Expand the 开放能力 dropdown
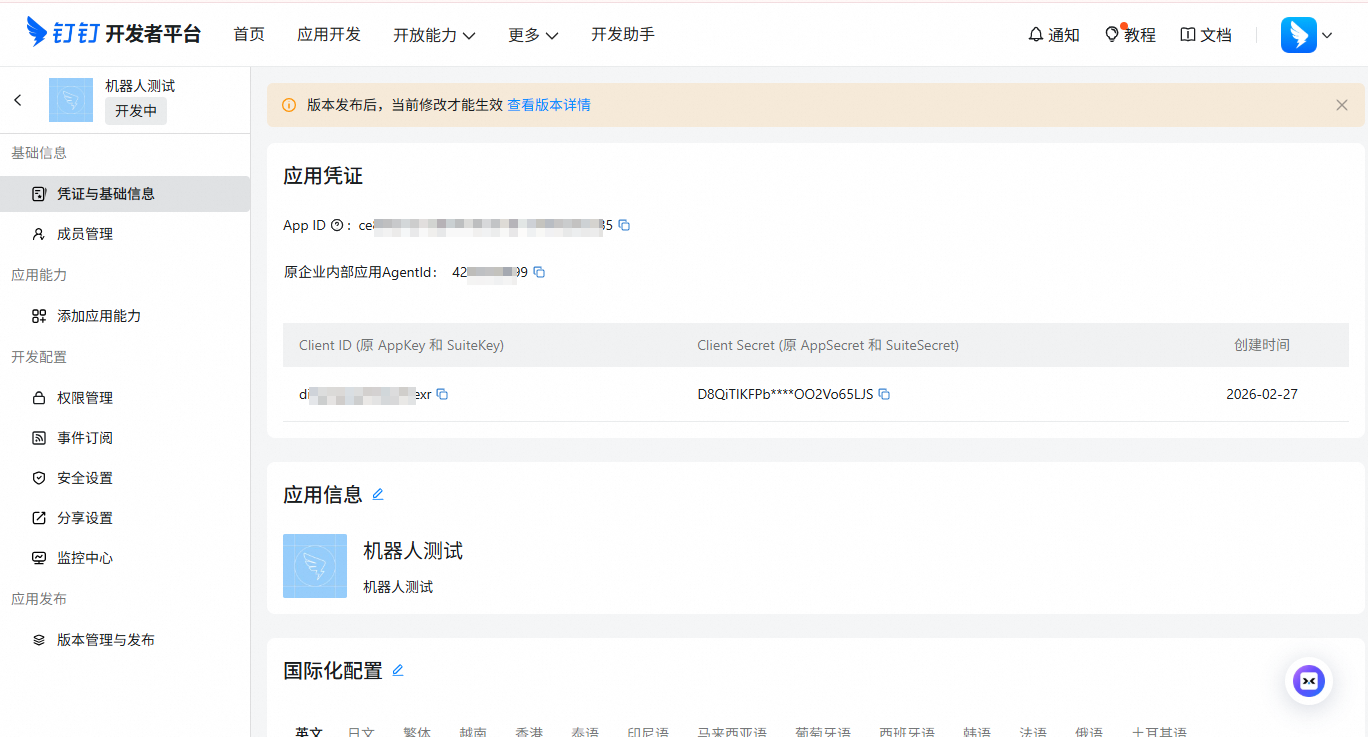1368x737 pixels. 435,34
